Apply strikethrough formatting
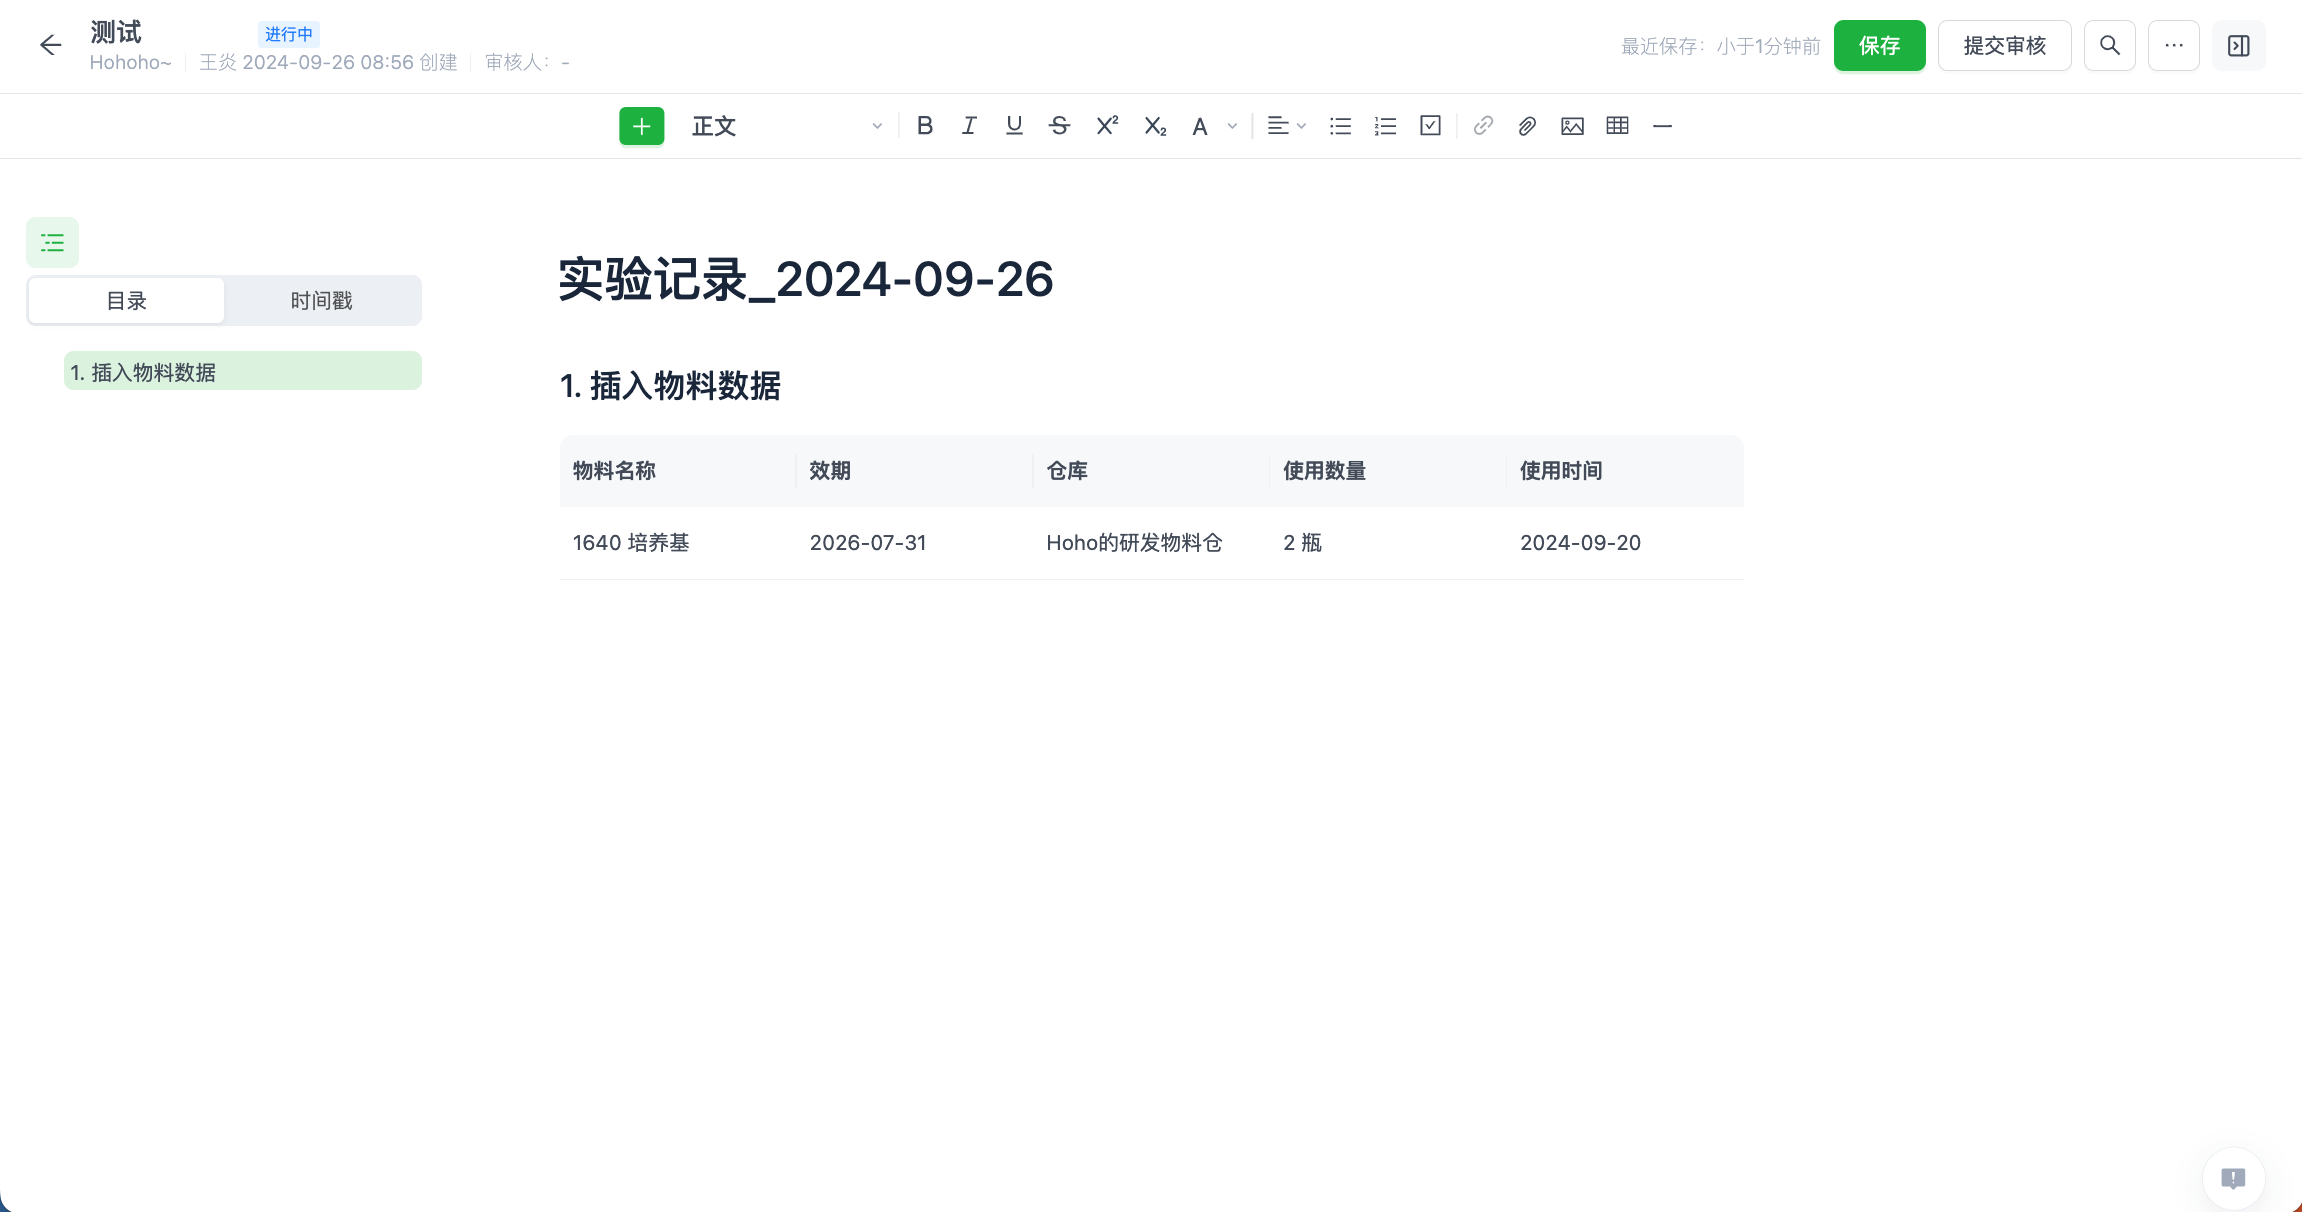The height and width of the screenshot is (1212, 2302). (1059, 126)
